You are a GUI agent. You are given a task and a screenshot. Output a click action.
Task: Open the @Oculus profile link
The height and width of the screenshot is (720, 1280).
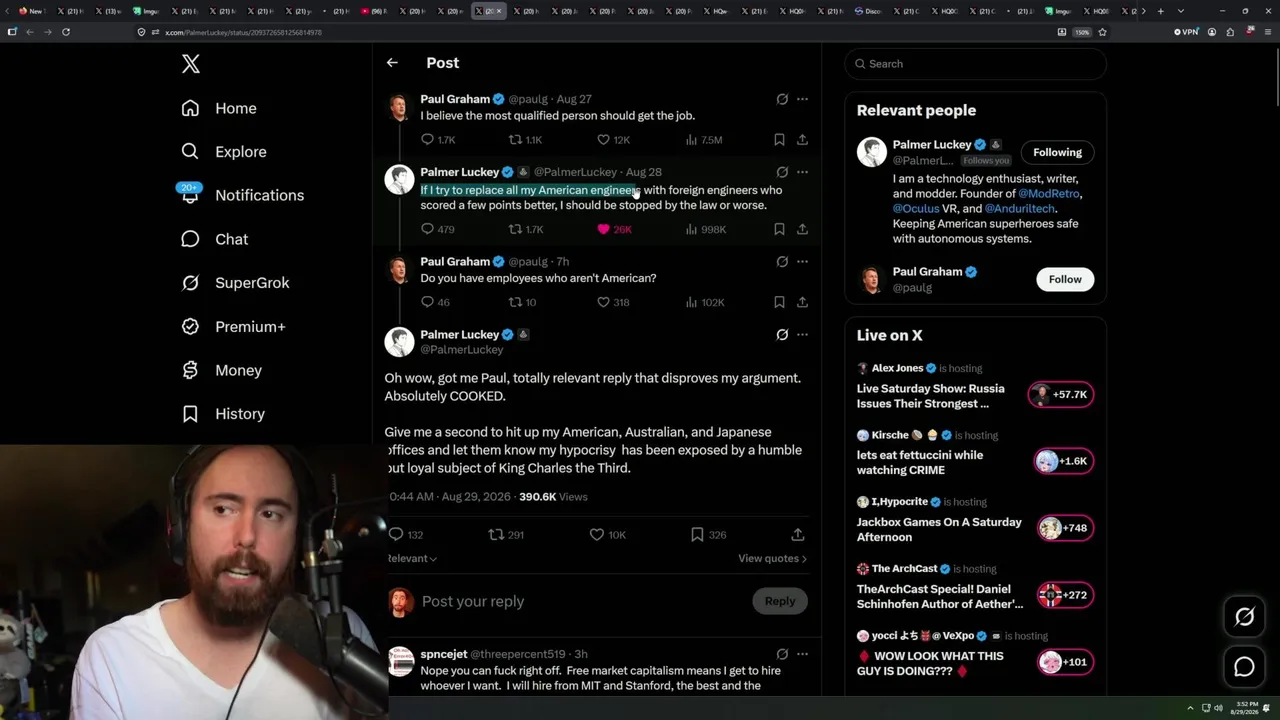coord(916,209)
